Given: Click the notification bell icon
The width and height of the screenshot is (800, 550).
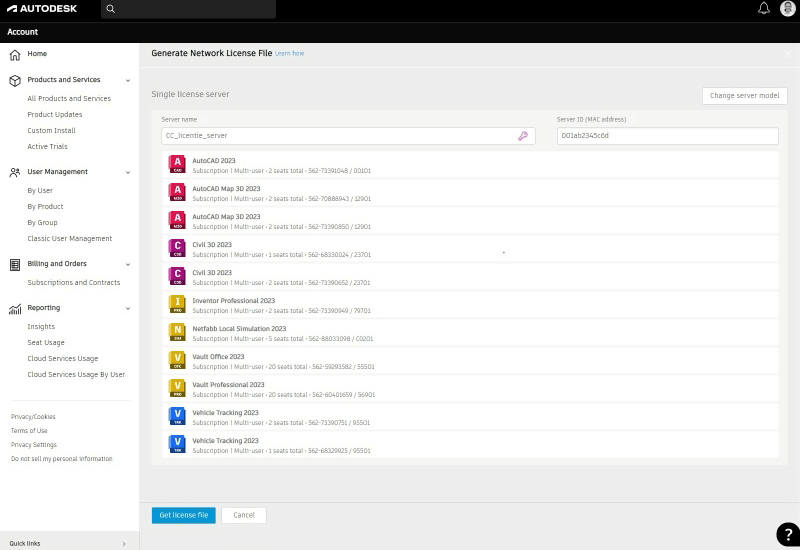Looking at the screenshot, I should point(764,9).
